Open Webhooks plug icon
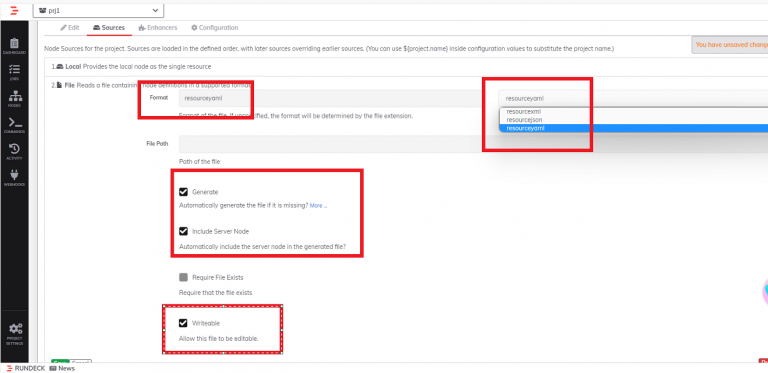 click(x=14, y=178)
